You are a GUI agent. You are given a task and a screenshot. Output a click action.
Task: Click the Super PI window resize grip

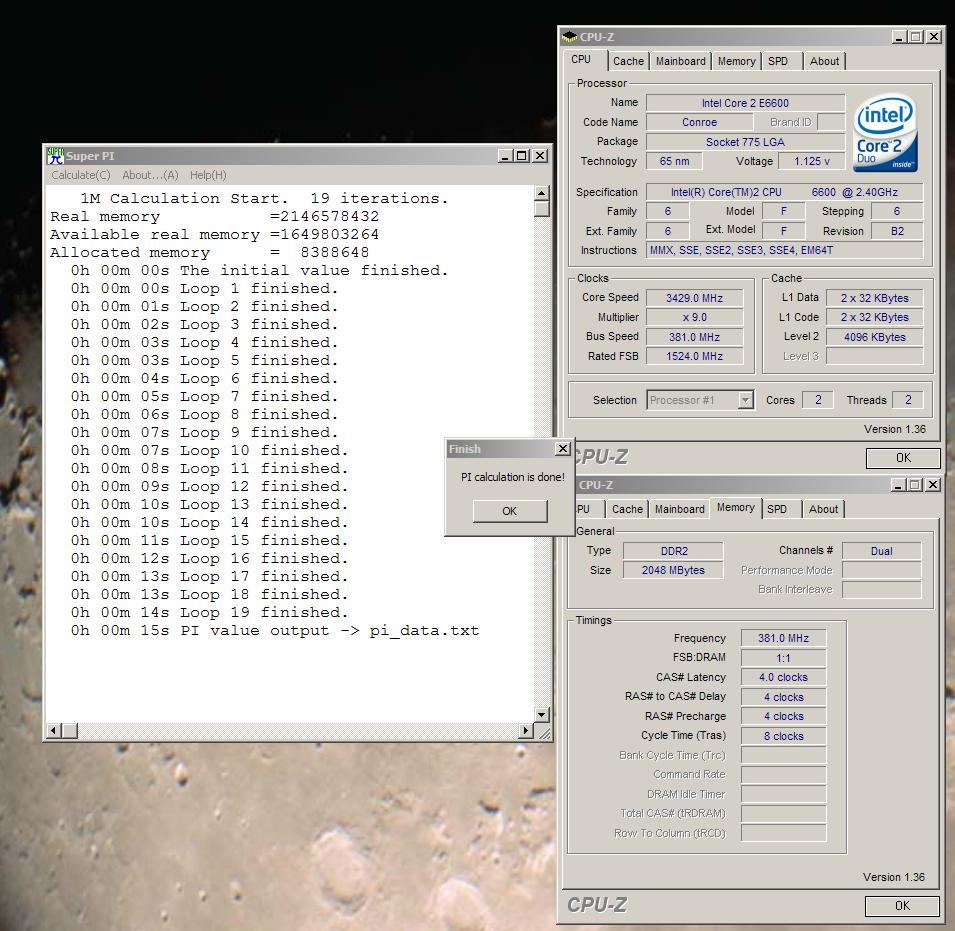click(x=544, y=732)
